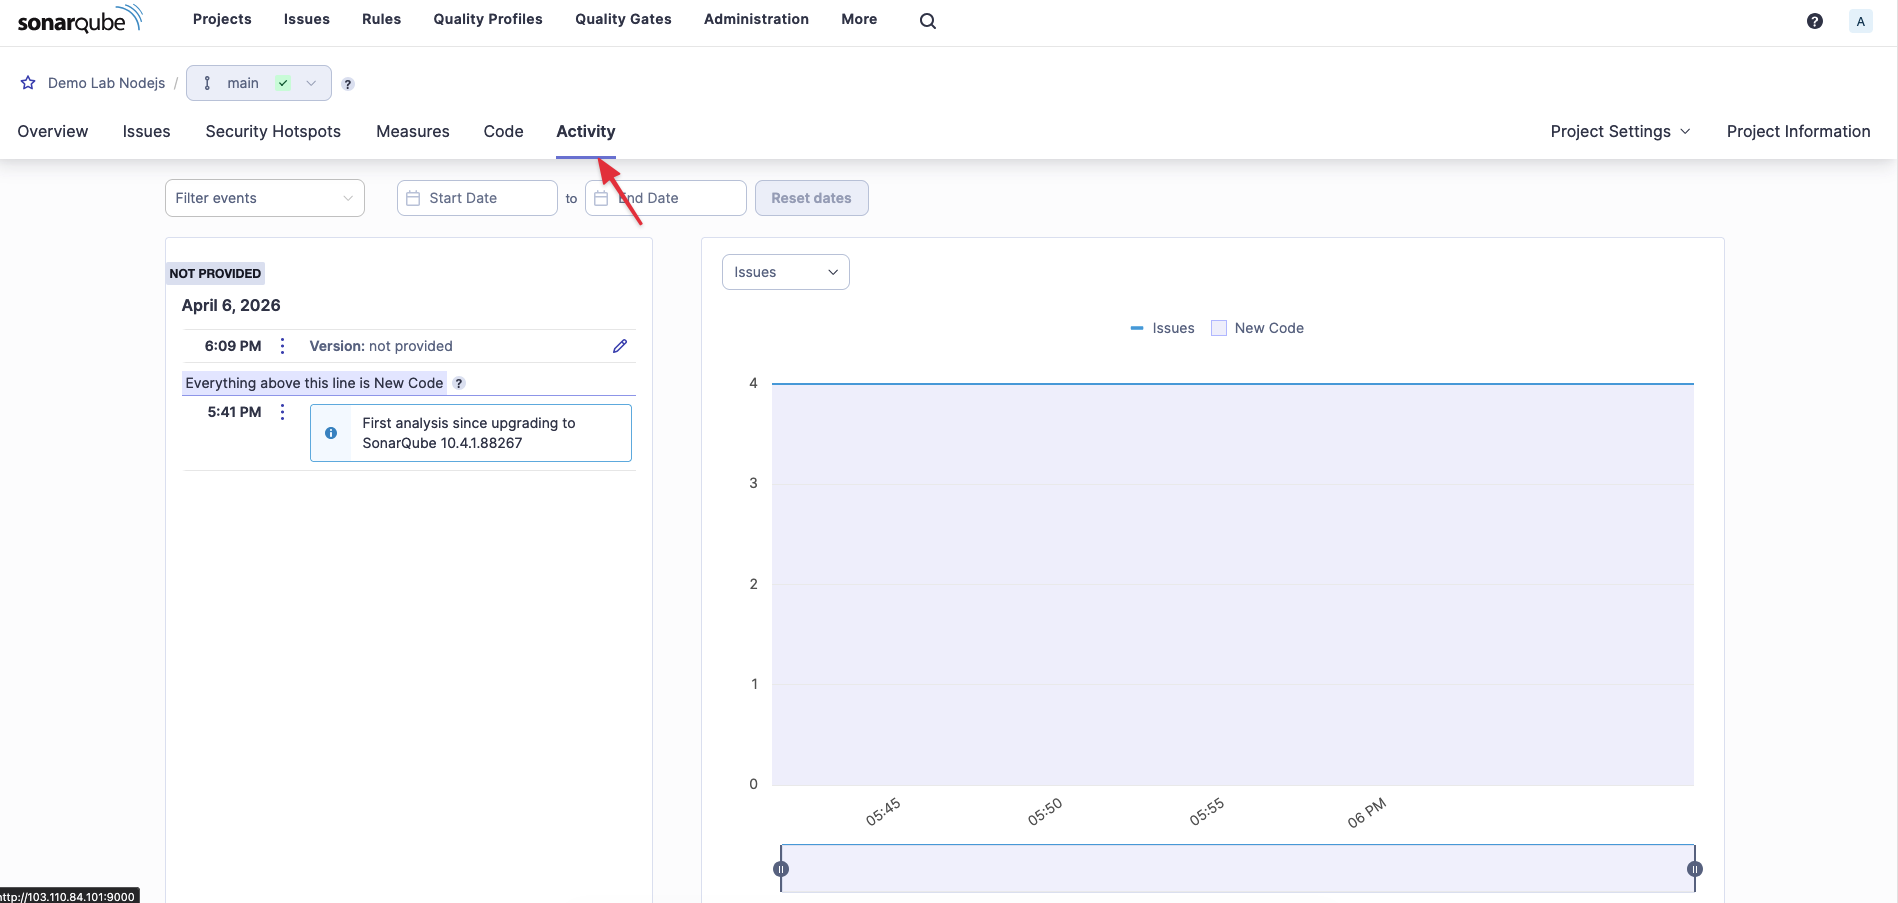Grab the left timeline zoom handle
Image resolution: width=1898 pixels, height=903 pixels.
click(781, 869)
